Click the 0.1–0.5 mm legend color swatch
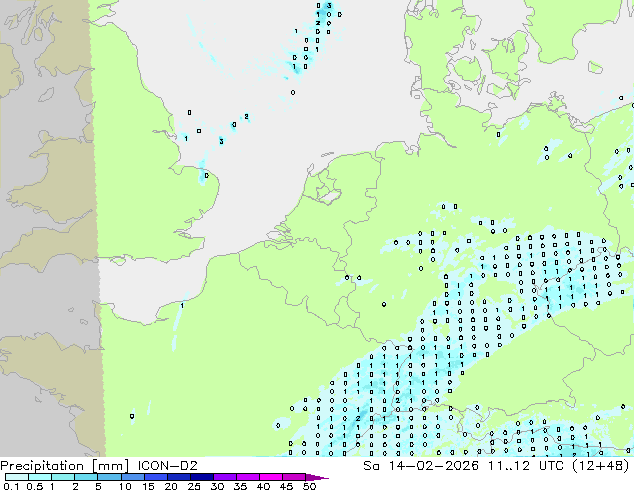The height and width of the screenshot is (490, 634). click(17, 477)
